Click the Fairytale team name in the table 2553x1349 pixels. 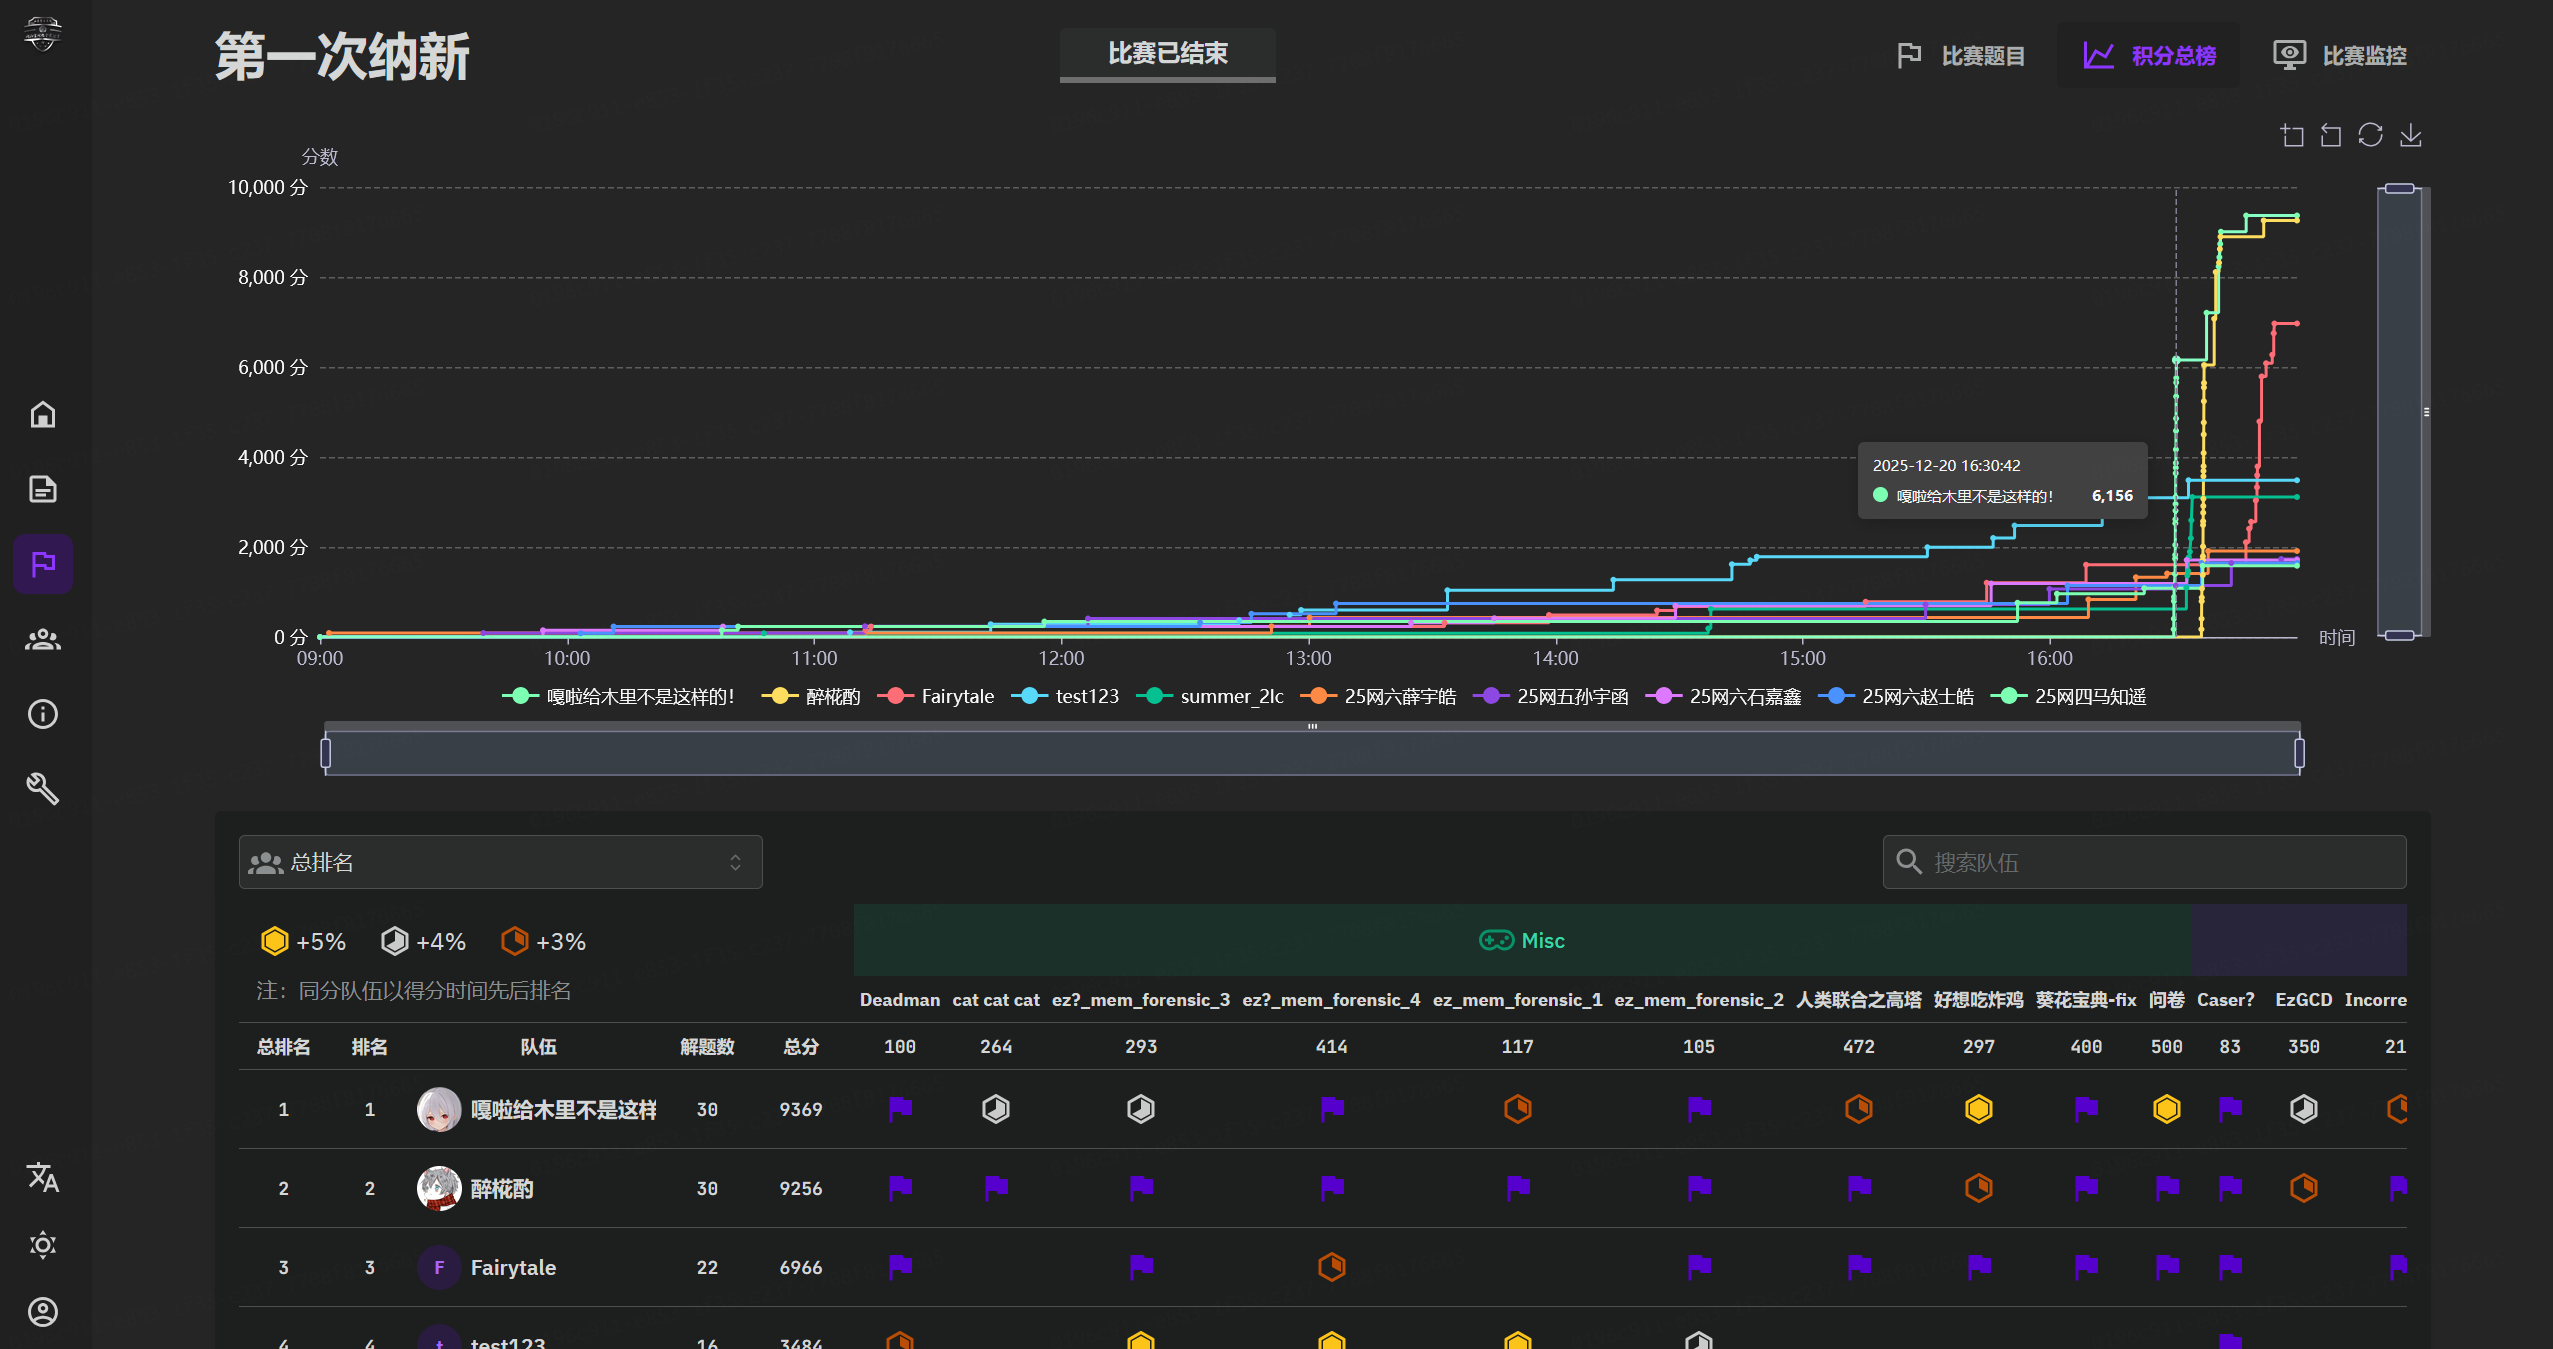click(x=513, y=1267)
